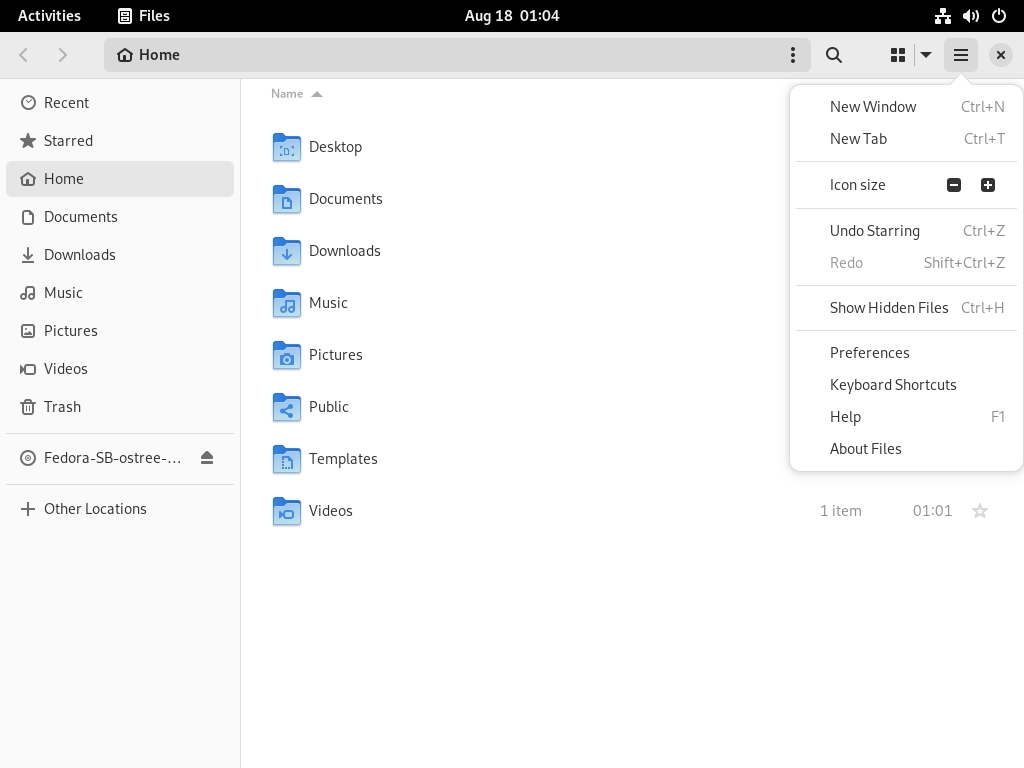Select the Templates folder icon
This screenshot has height=768, width=1024.
(287, 459)
